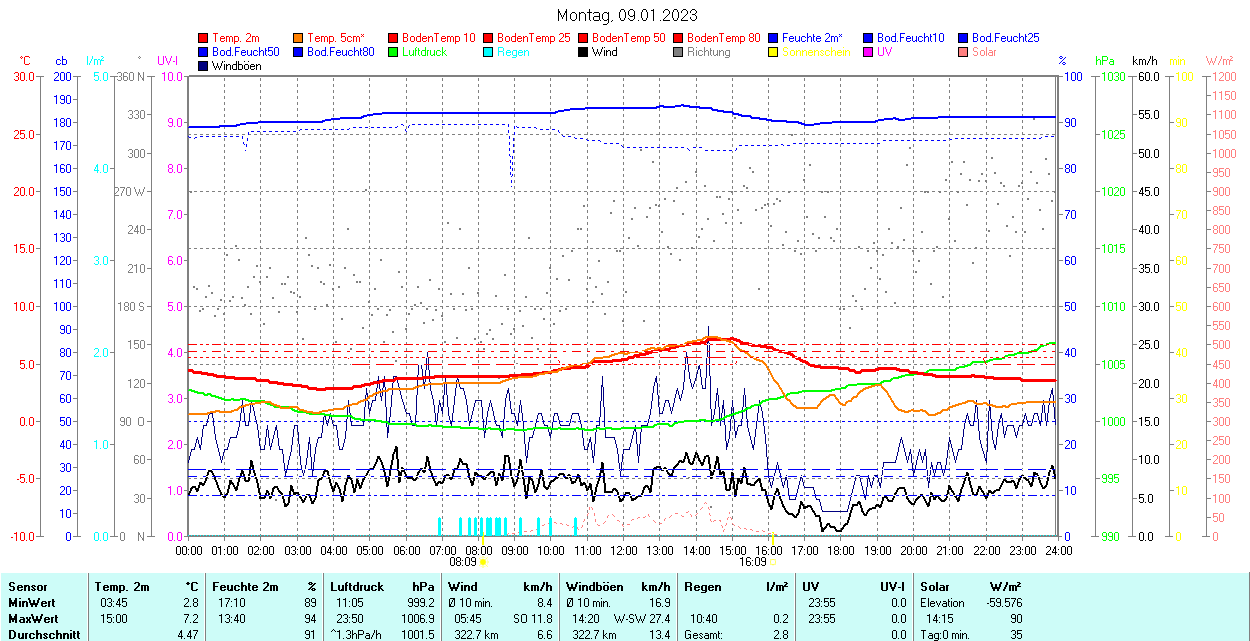The height and width of the screenshot is (641, 1250).
Task: Toggle the Feuchte 2m* legend label
Action: [816, 38]
